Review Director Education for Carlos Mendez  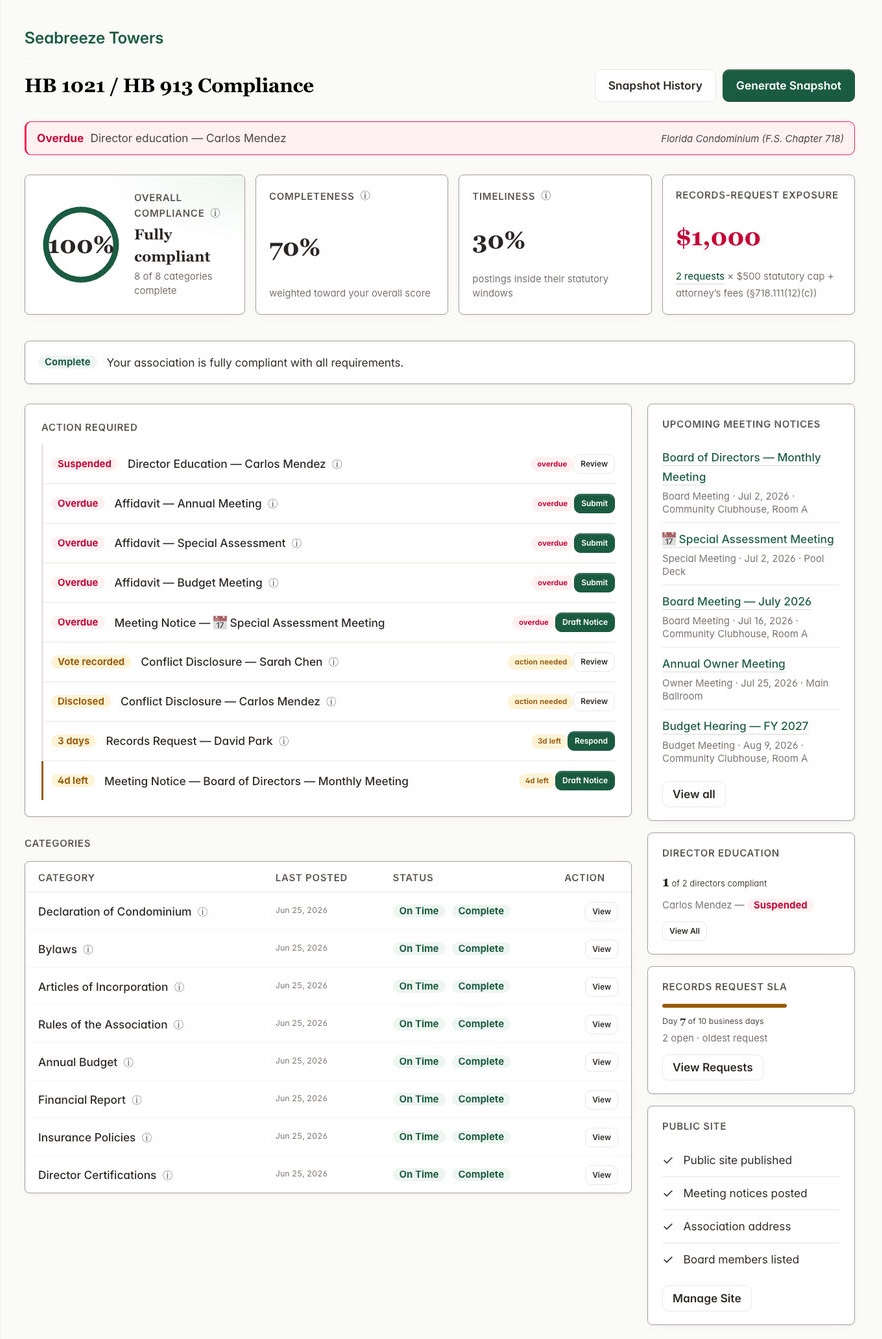[x=594, y=464]
